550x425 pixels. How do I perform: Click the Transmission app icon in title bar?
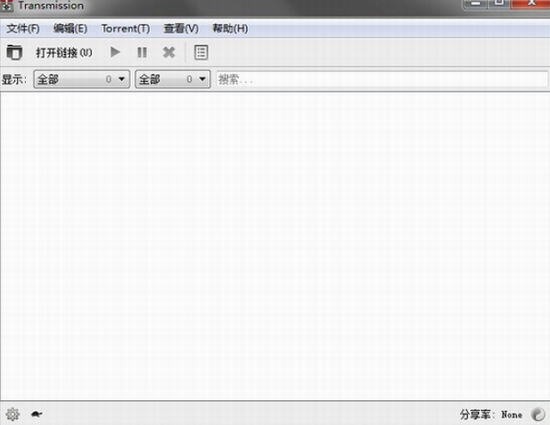7,5
